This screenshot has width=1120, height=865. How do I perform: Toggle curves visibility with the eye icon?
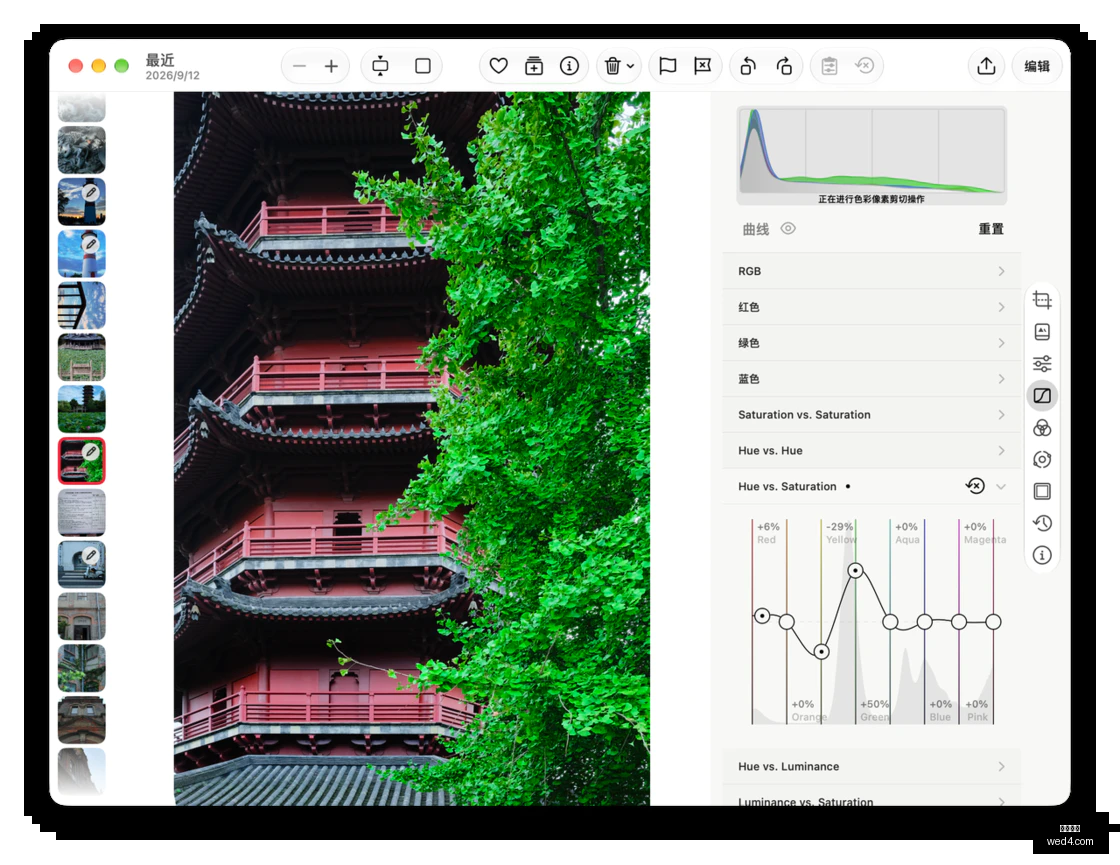coord(788,229)
